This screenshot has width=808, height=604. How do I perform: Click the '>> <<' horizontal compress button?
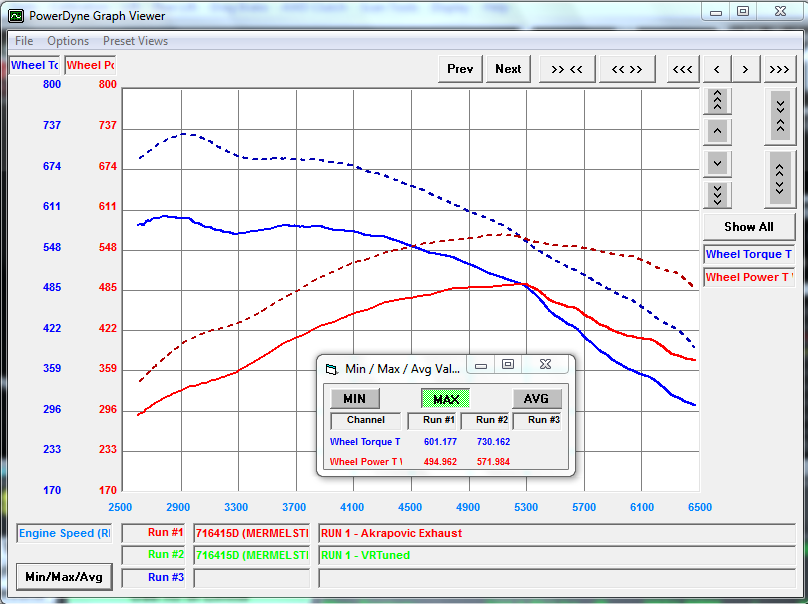coord(567,69)
